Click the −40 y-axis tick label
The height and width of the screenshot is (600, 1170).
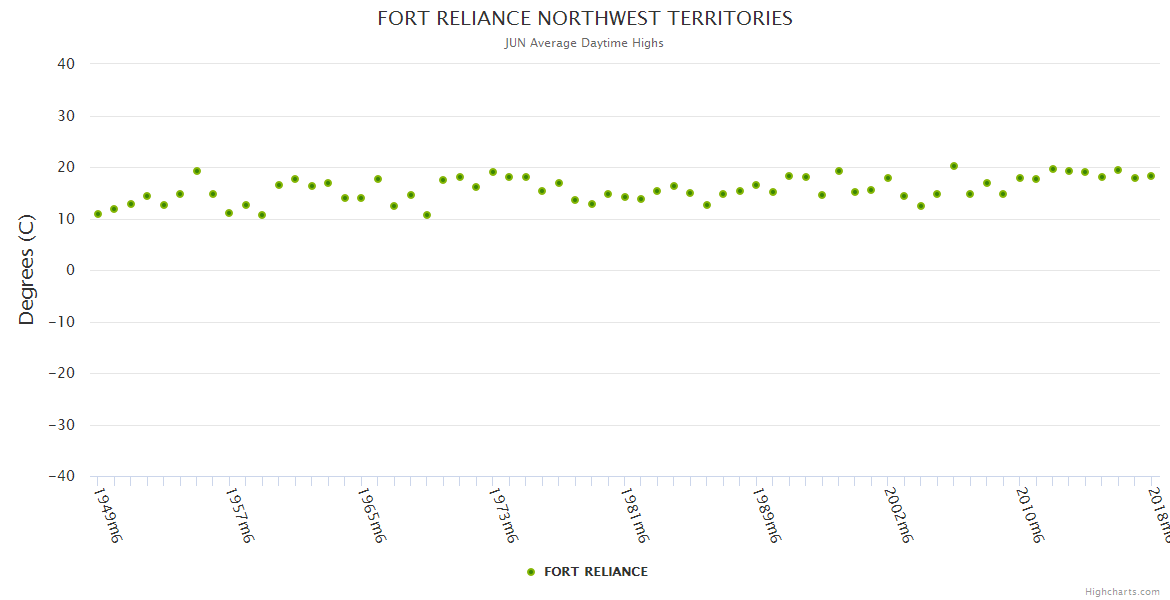pyautogui.click(x=61, y=477)
